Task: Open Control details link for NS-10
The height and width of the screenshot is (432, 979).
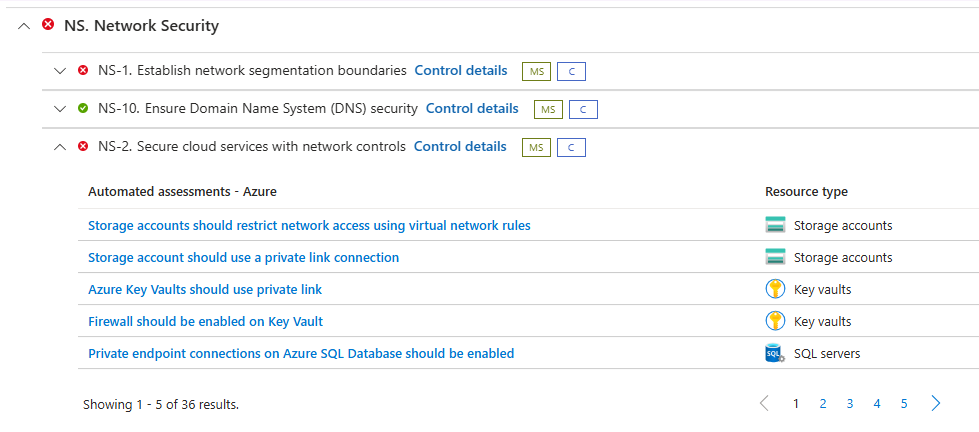Action: click(x=472, y=108)
